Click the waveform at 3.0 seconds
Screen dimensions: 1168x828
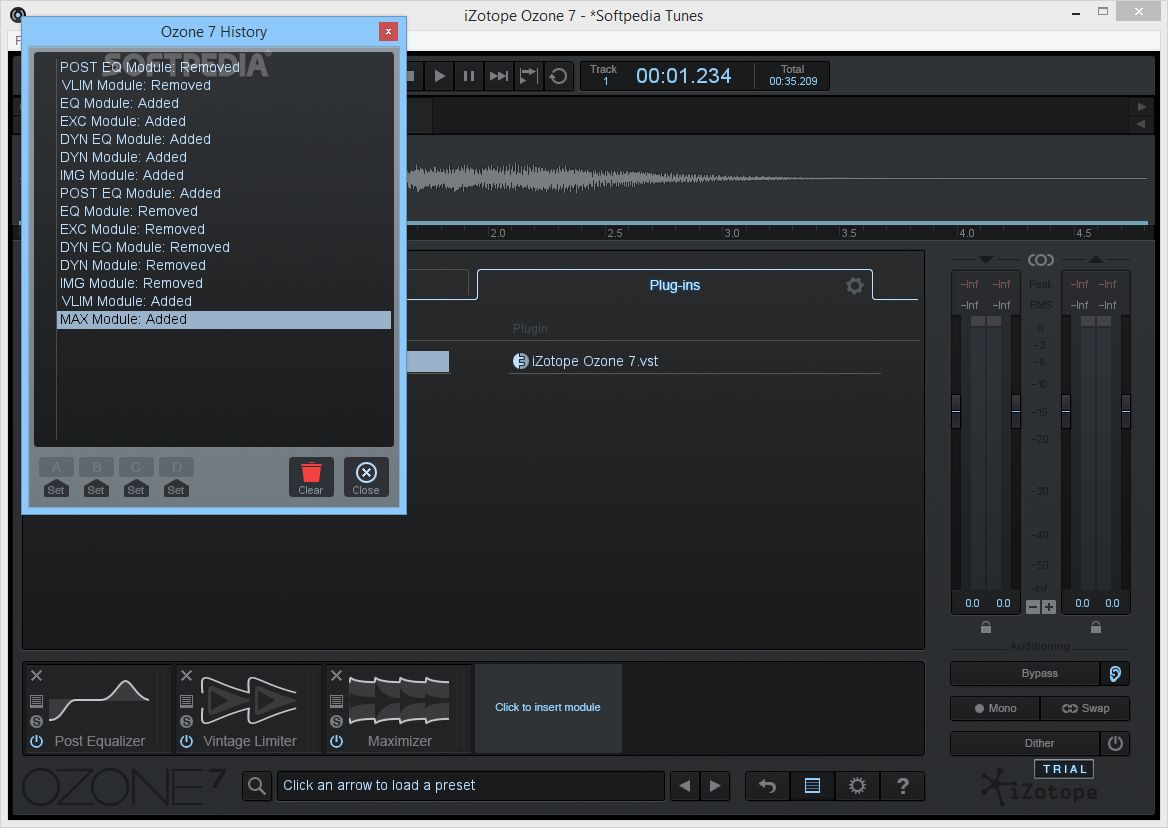[724, 179]
